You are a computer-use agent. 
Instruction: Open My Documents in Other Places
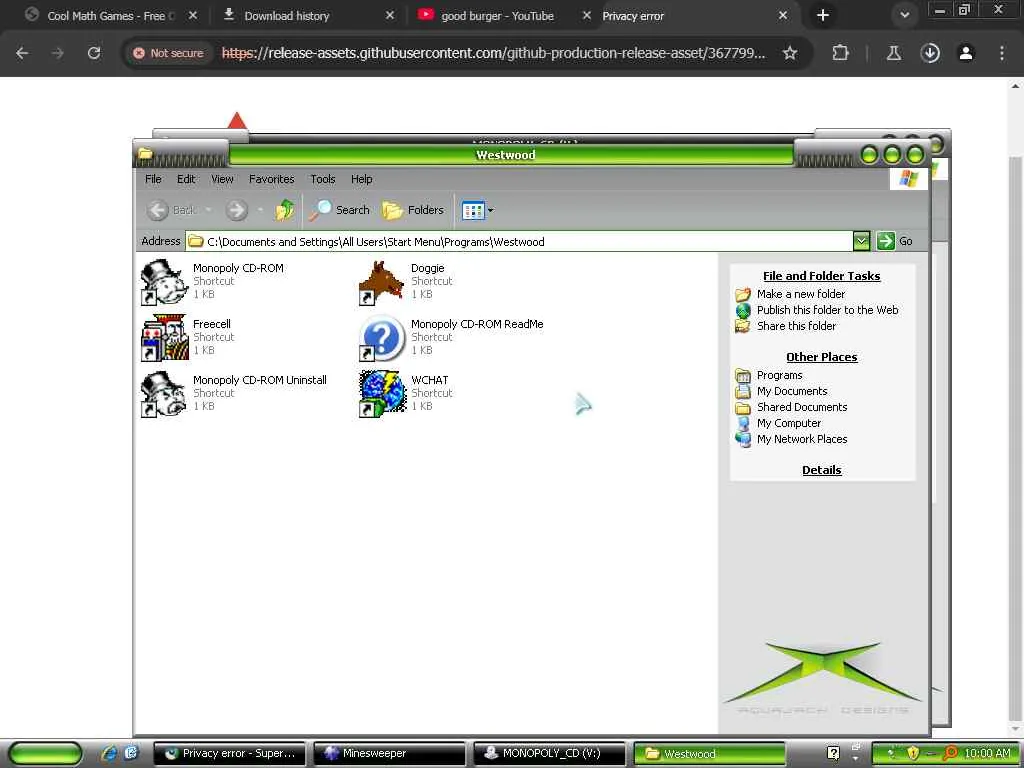(792, 391)
